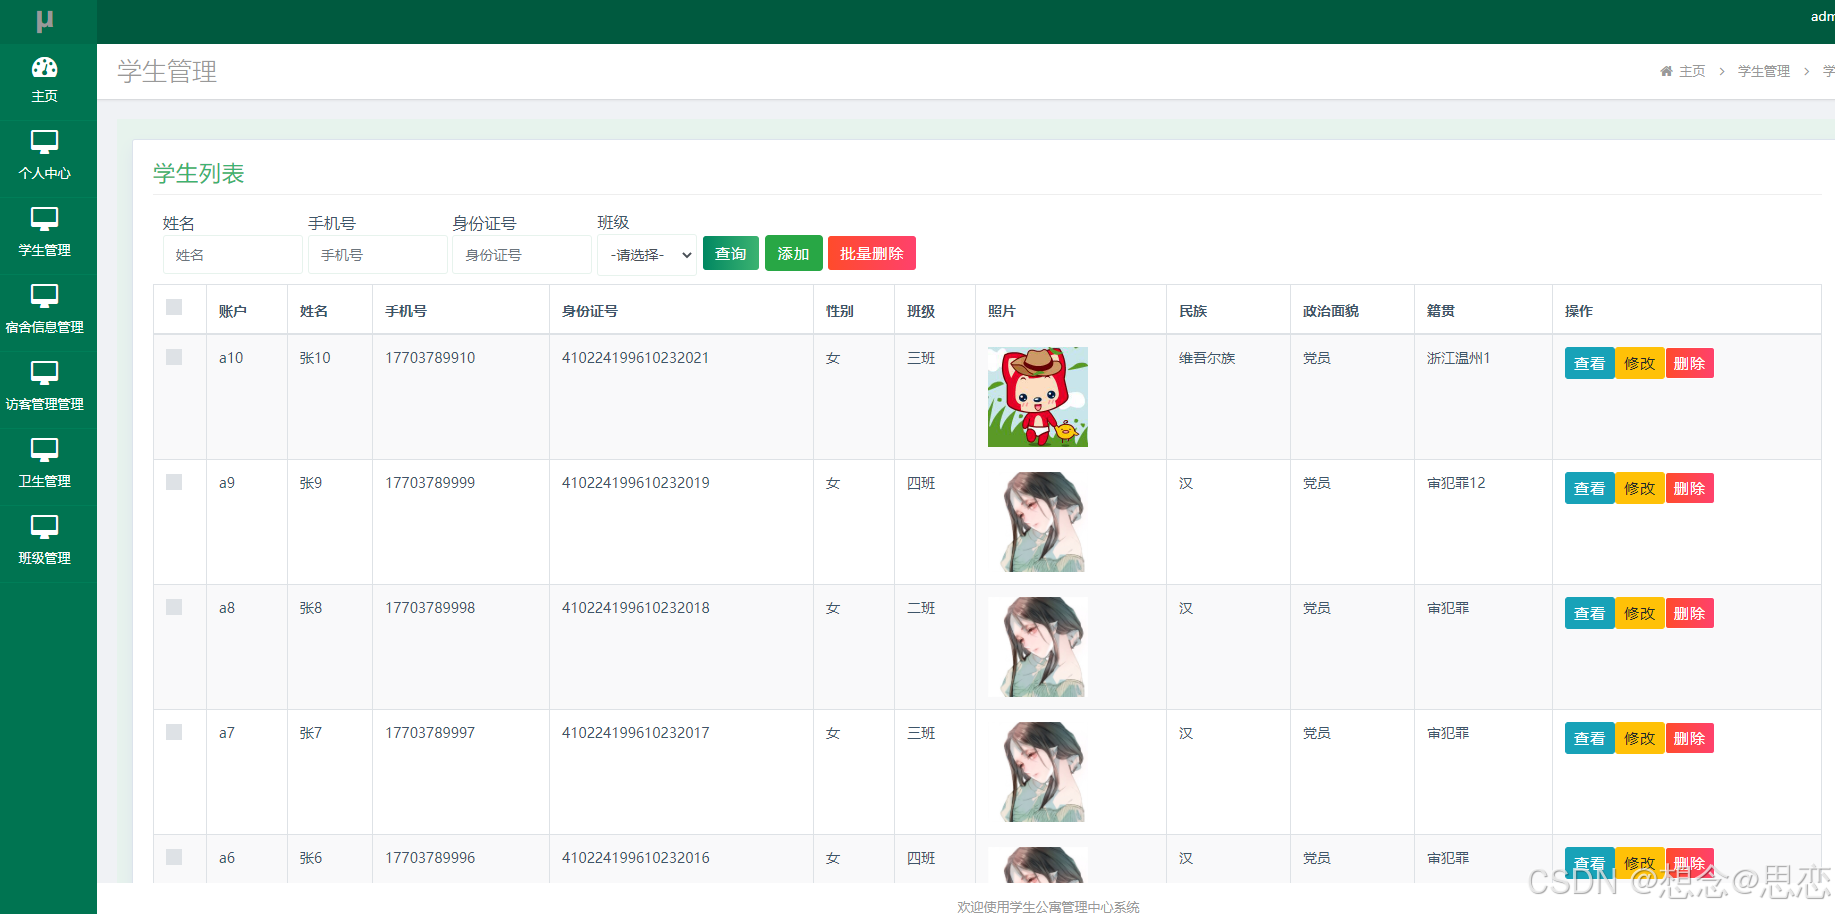The image size is (1835, 914).
Task: Check the checkbox for row a9
Action: [174, 482]
